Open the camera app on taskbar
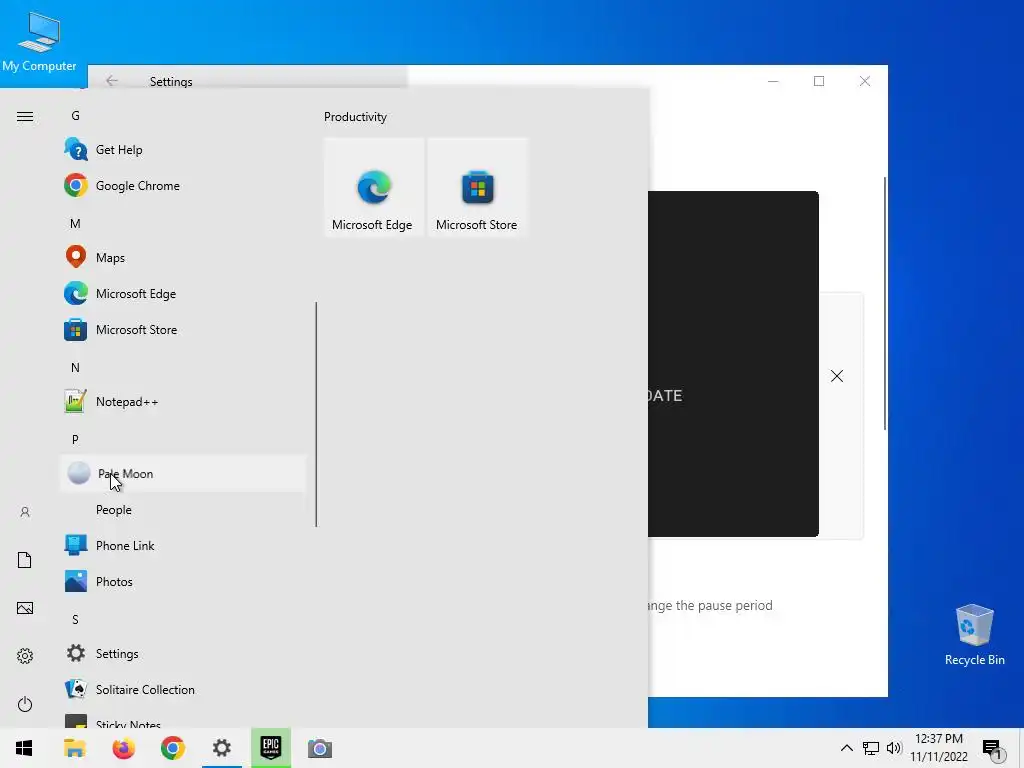 [x=320, y=748]
